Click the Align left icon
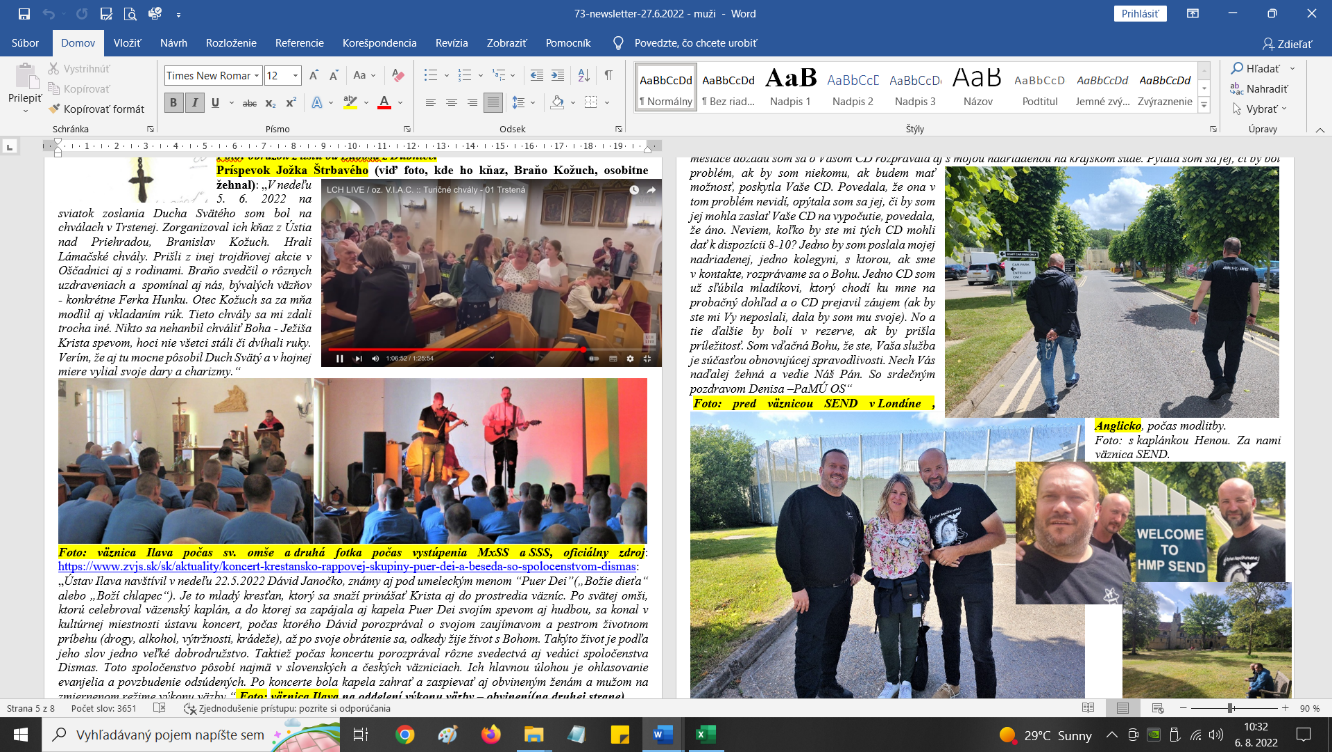The height and width of the screenshot is (752, 1332). [431, 103]
